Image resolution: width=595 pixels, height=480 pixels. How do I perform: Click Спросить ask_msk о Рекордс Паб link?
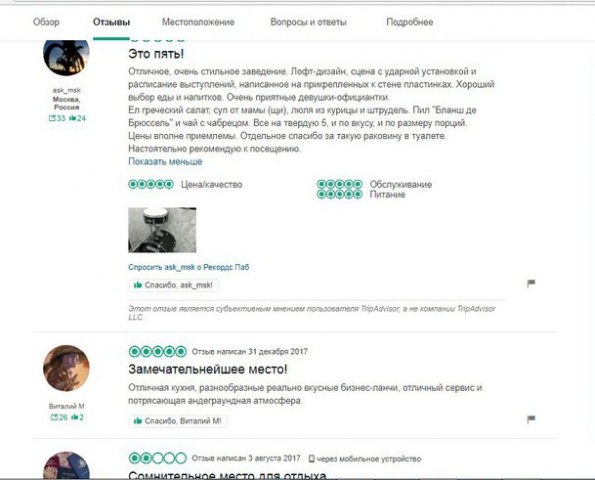pos(189,267)
